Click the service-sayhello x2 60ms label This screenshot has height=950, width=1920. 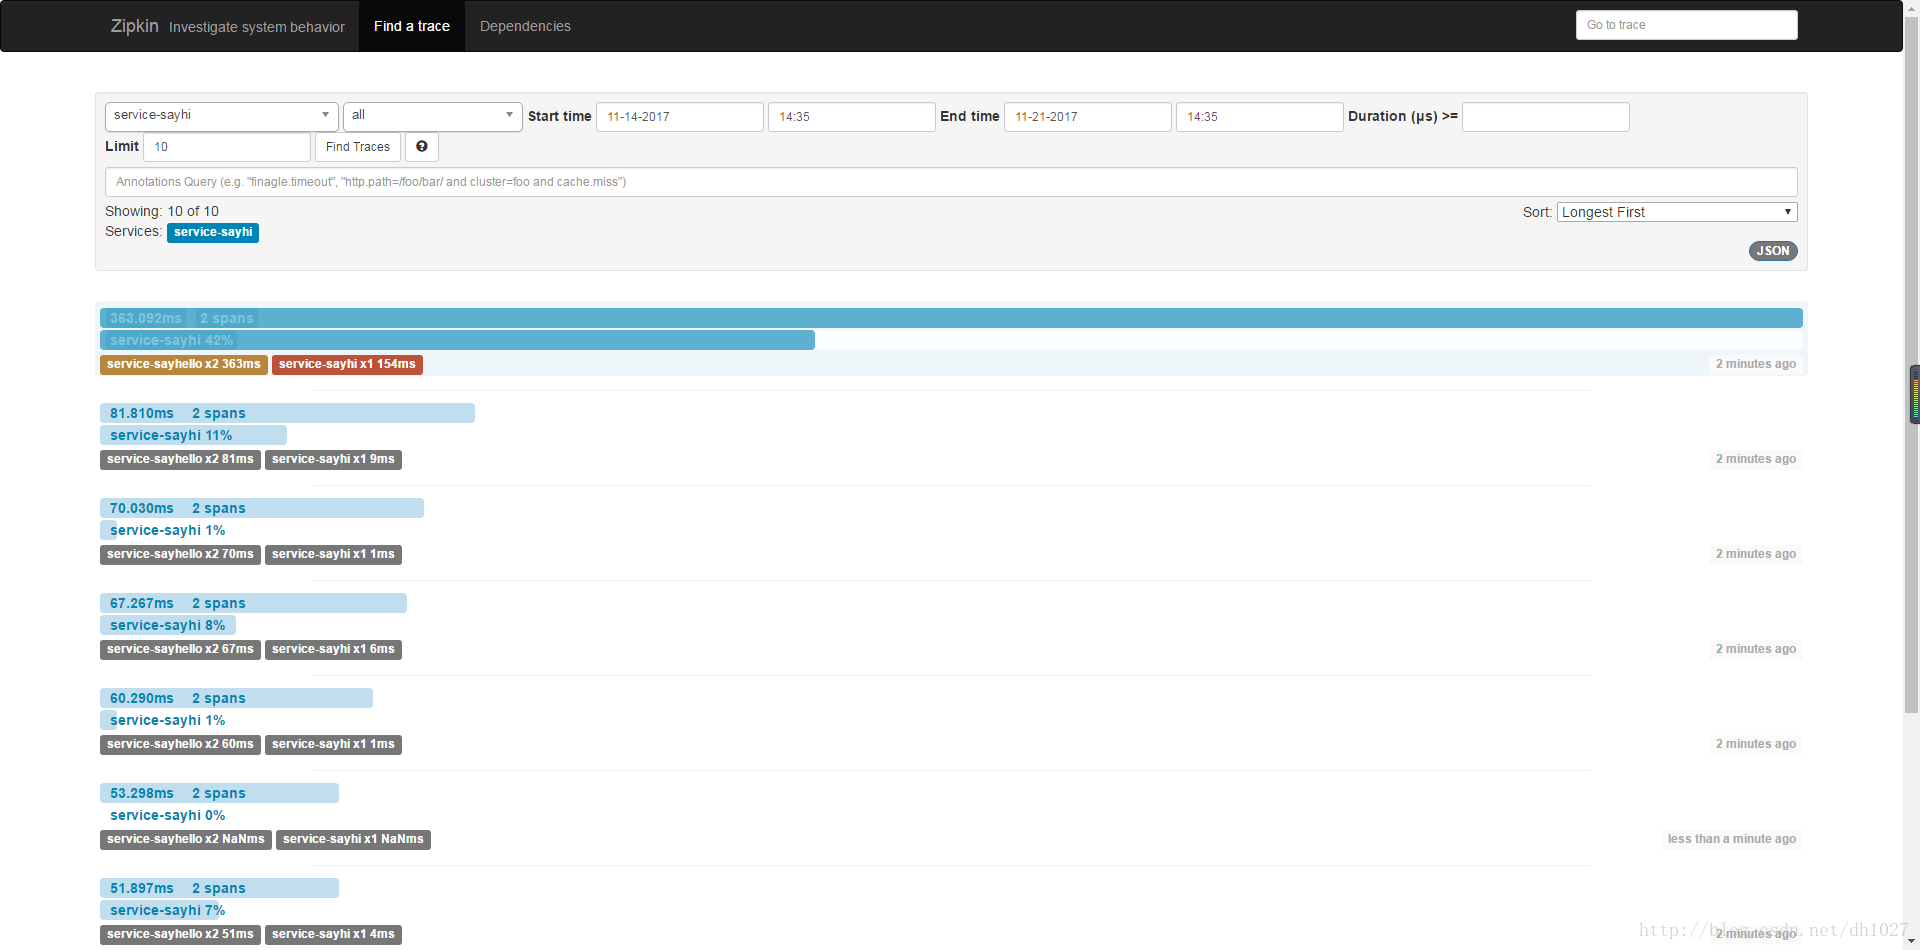coord(180,745)
